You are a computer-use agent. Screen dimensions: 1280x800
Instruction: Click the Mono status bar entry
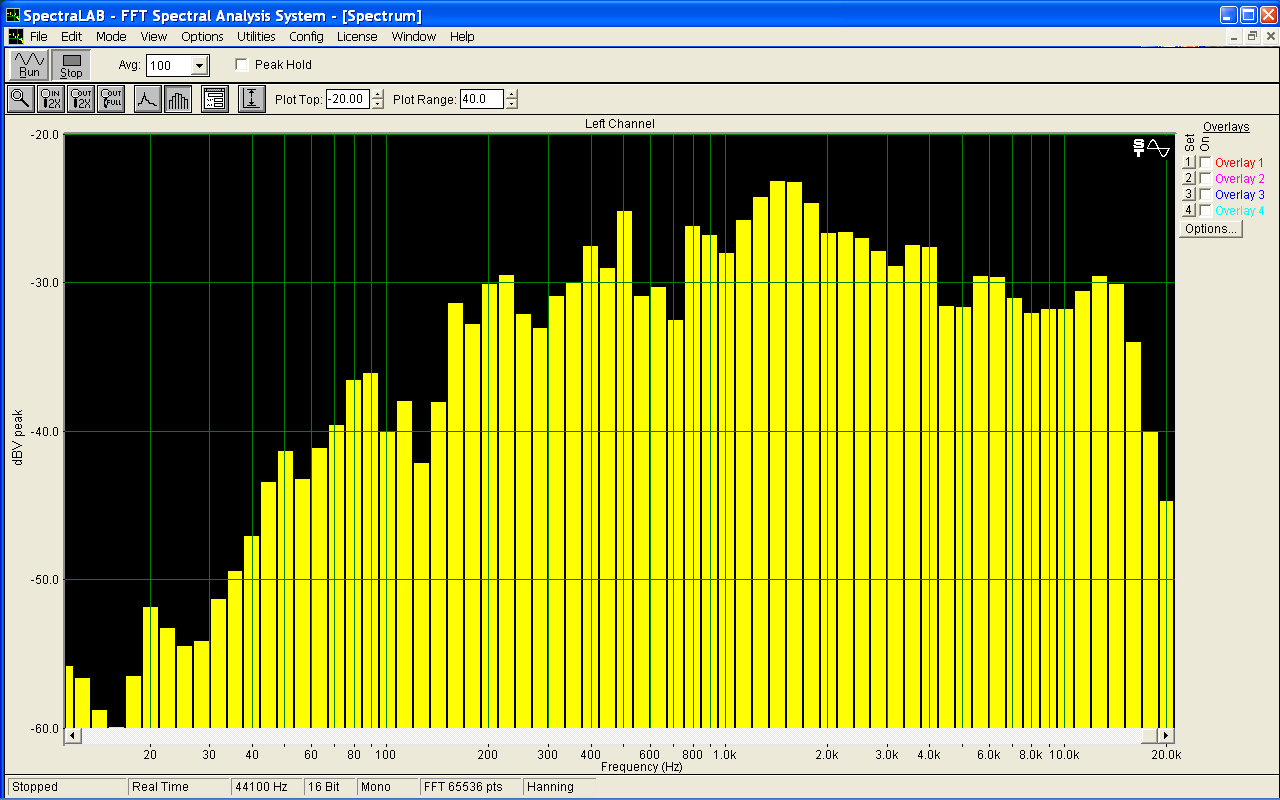[x=387, y=787]
